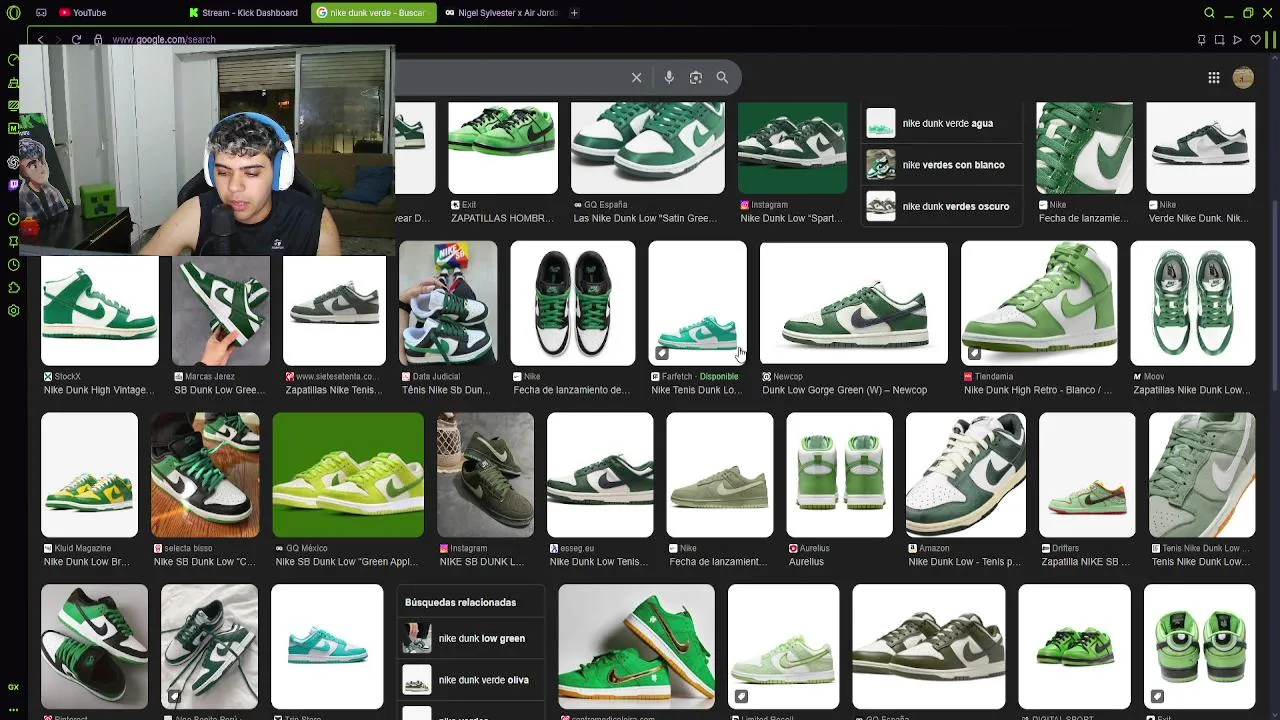Open extensions cube icon in sidebar
The image size is (1280, 720).
13,288
